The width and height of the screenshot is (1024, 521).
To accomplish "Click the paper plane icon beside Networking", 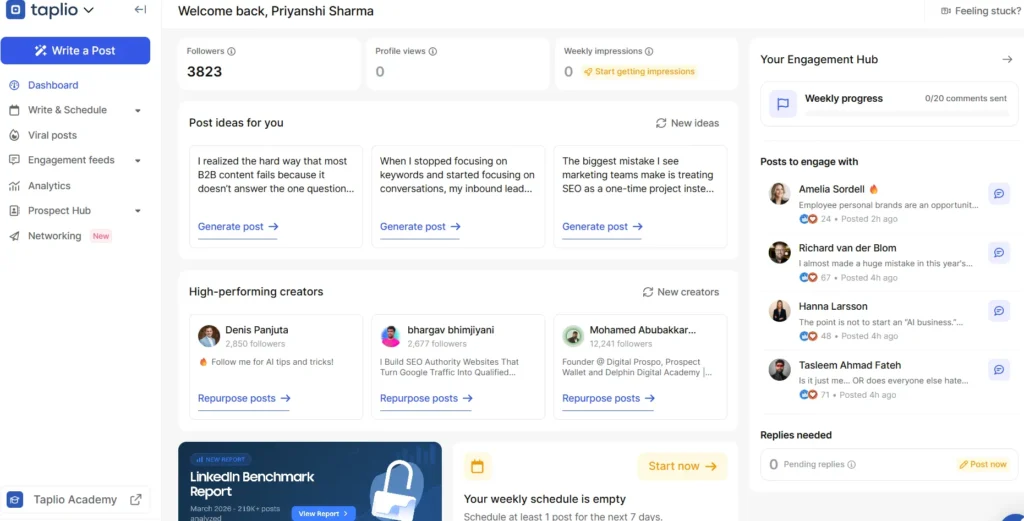I will click(x=14, y=236).
